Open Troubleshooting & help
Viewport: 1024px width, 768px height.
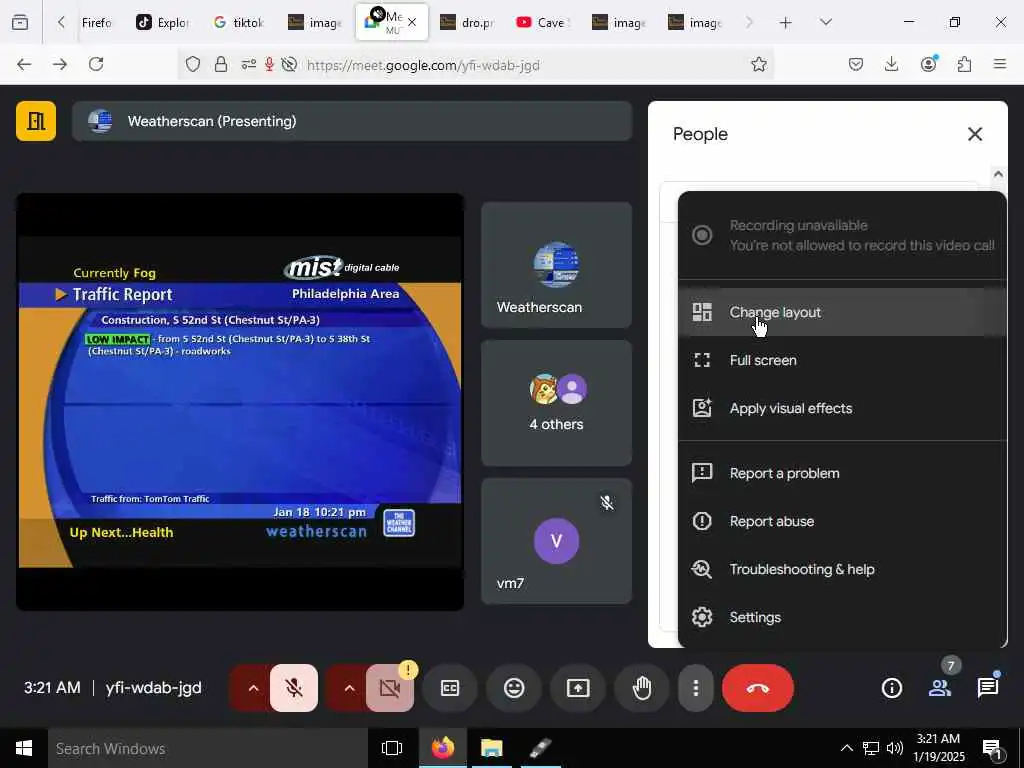pyautogui.click(x=842, y=569)
